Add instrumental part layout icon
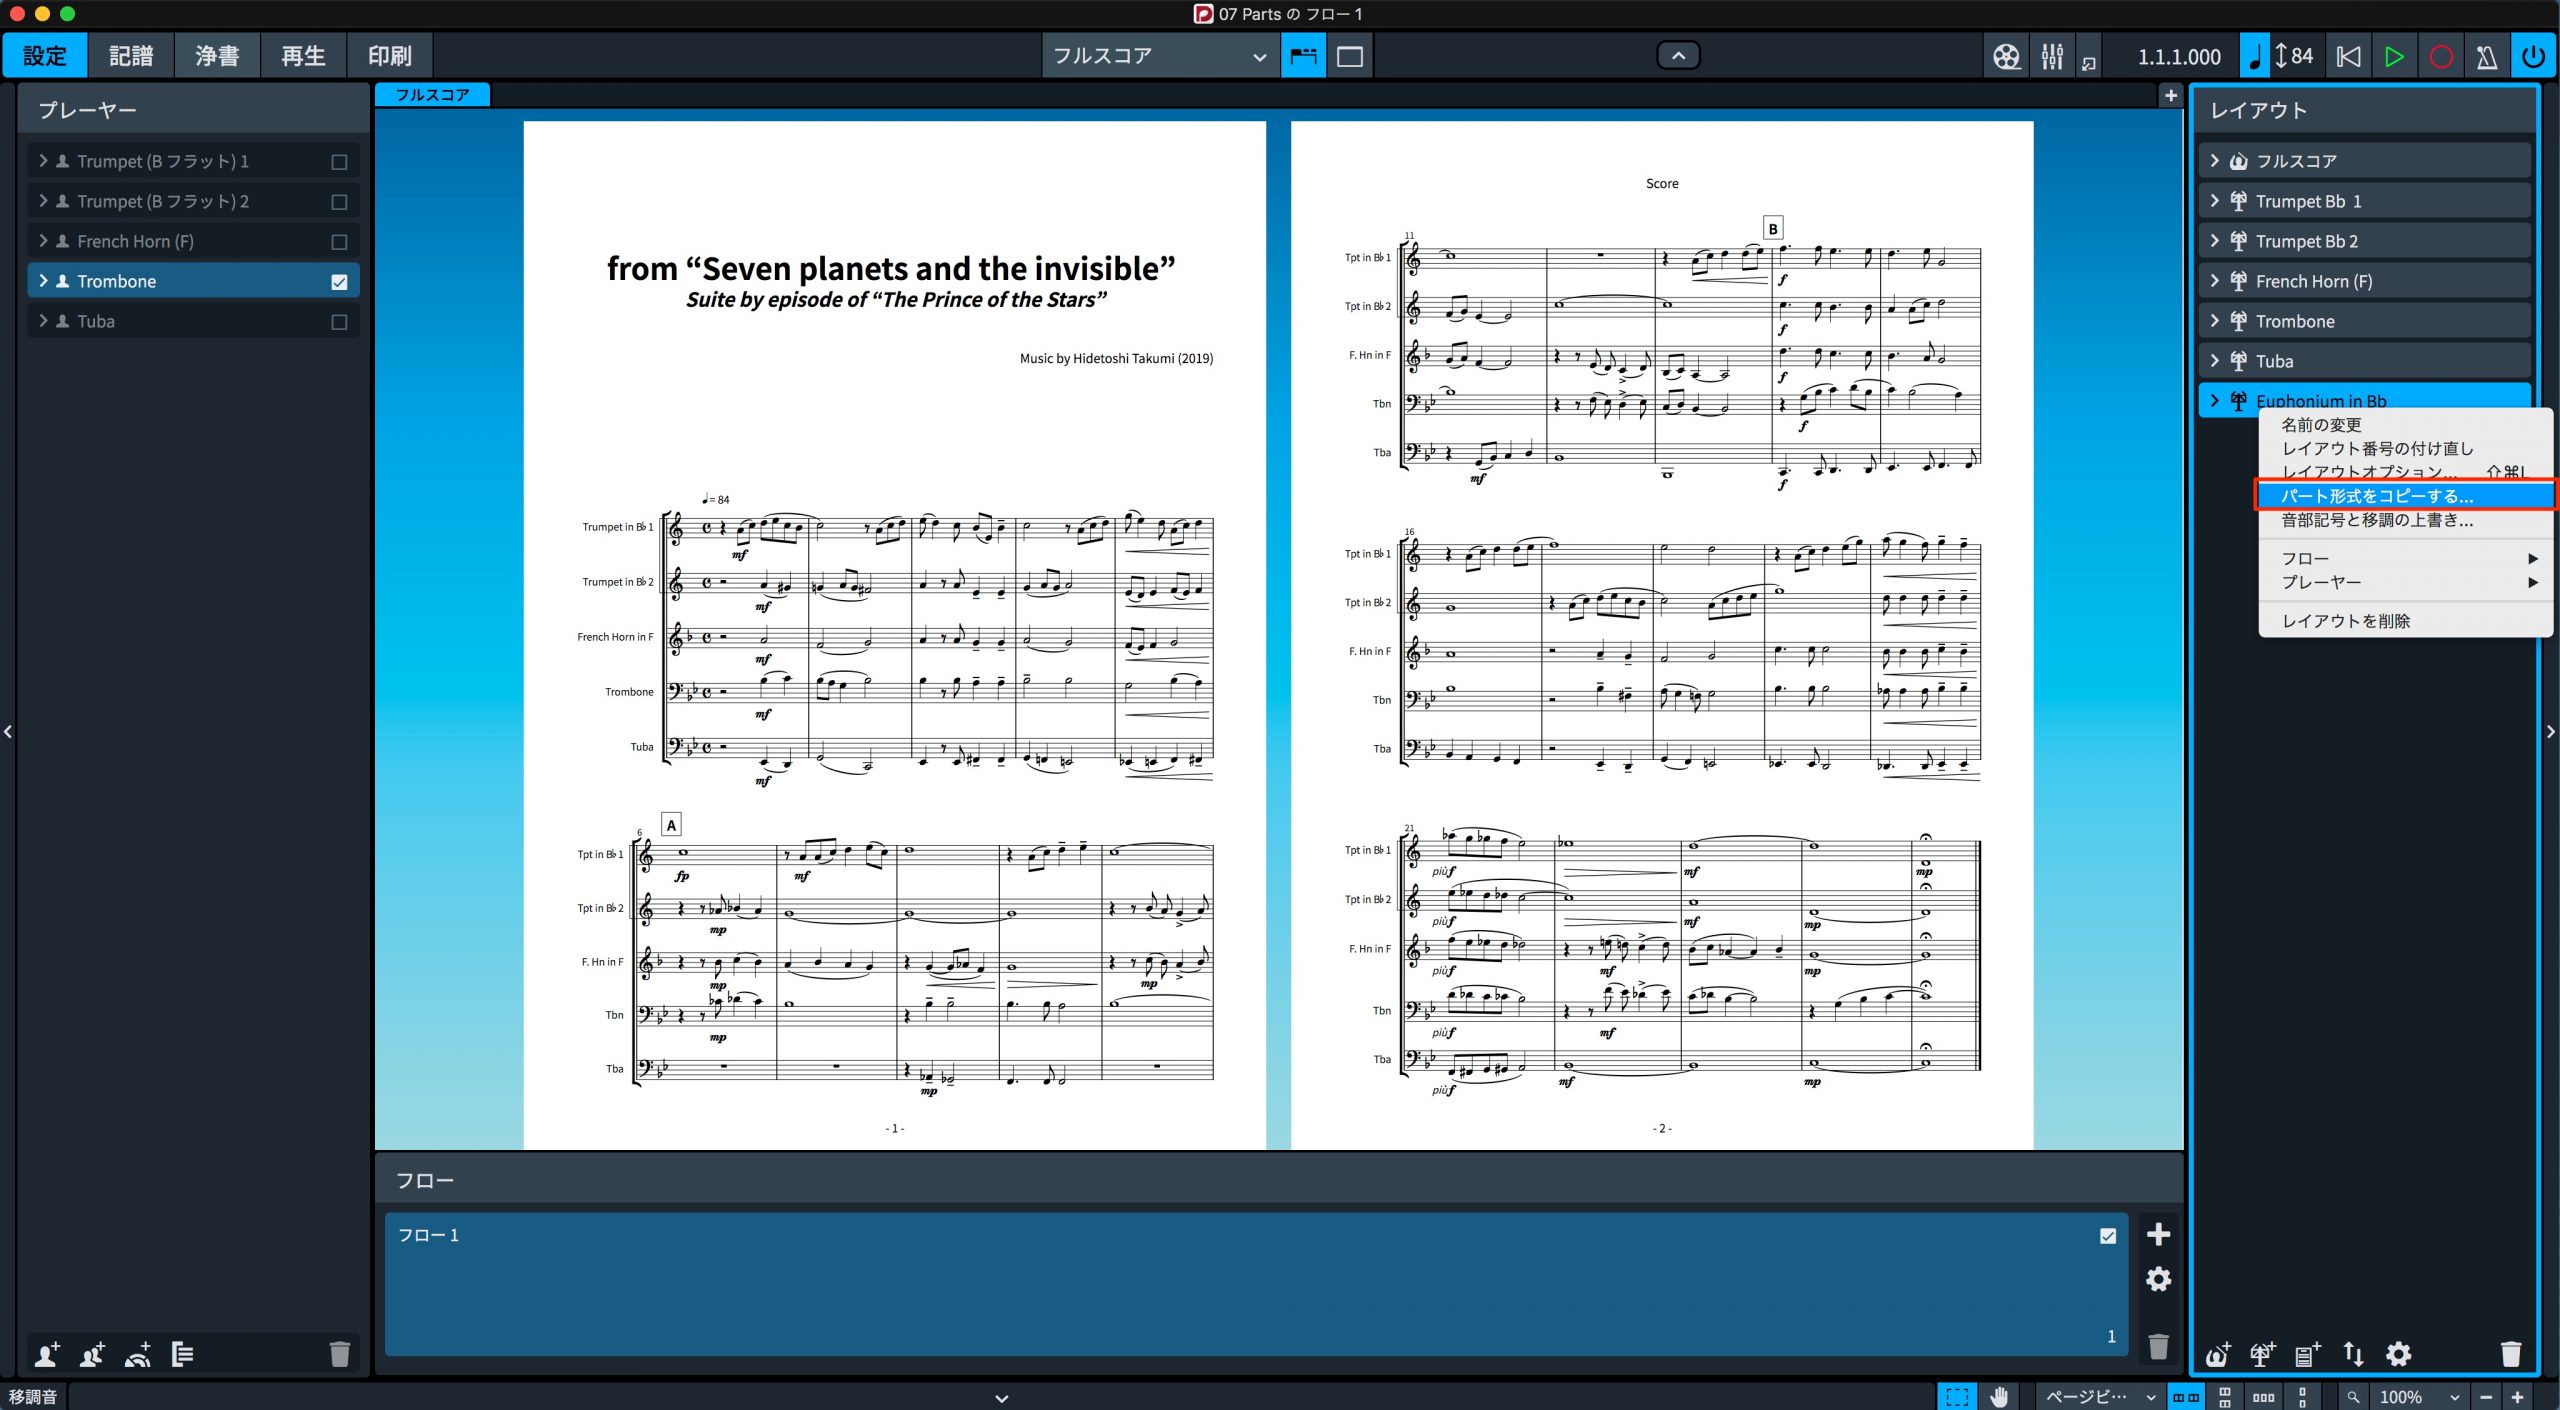The height and width of the screenshot is (1410, 2560). 2262,1354
